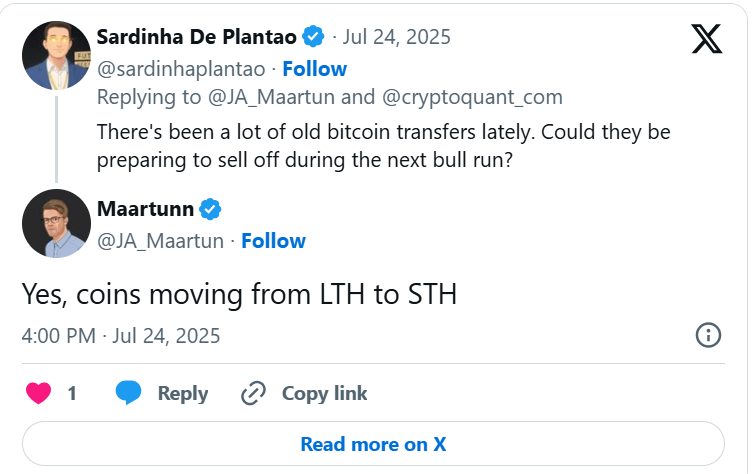Follow @sardinhaplantao
This screenshot has width=753, height=474.
[x=315, y=69]
